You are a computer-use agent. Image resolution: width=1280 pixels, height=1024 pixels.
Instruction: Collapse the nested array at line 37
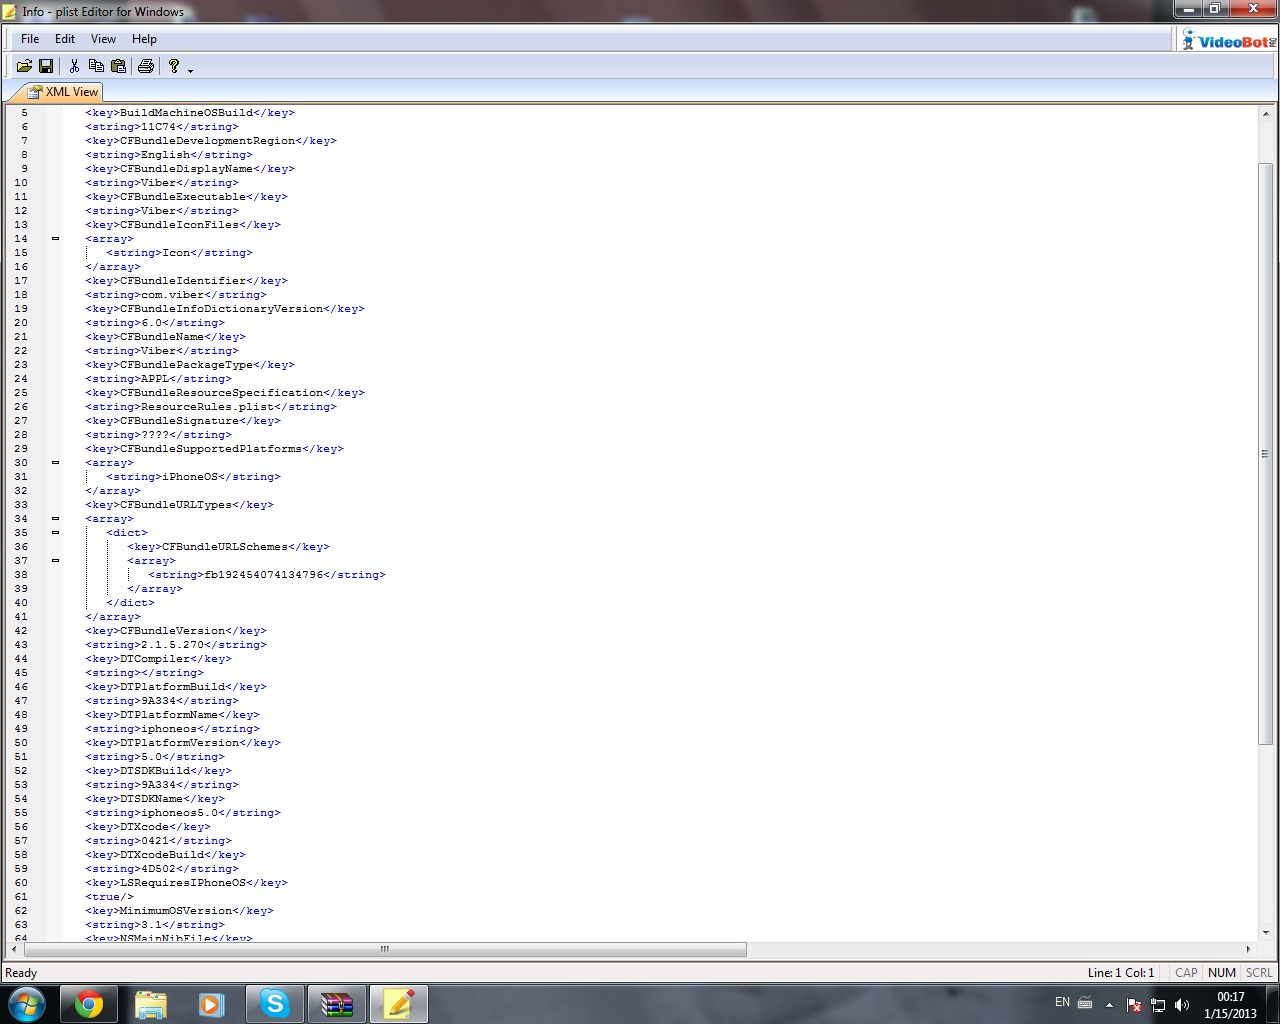pos(55,561)
